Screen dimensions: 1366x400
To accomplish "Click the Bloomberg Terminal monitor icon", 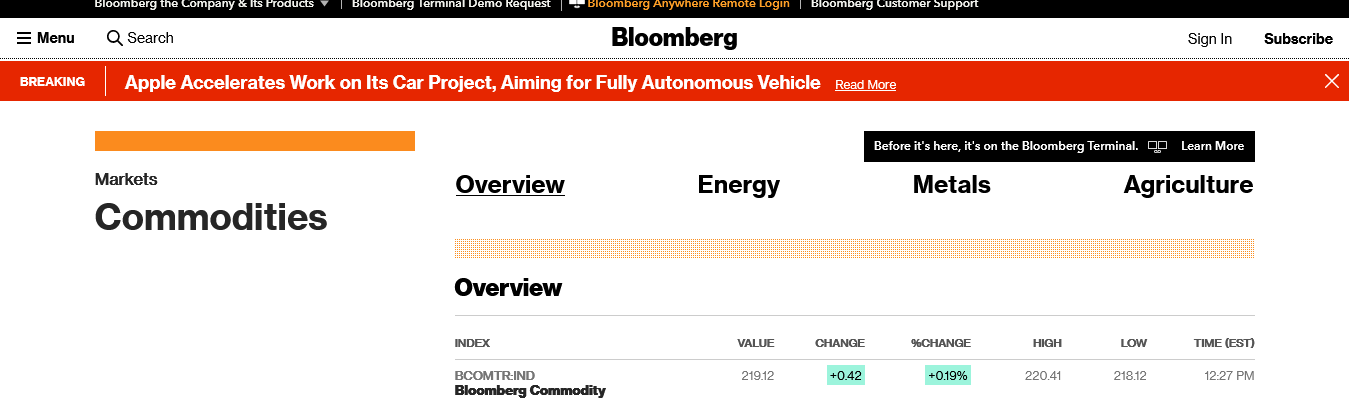I will [x=1157, y=146].
